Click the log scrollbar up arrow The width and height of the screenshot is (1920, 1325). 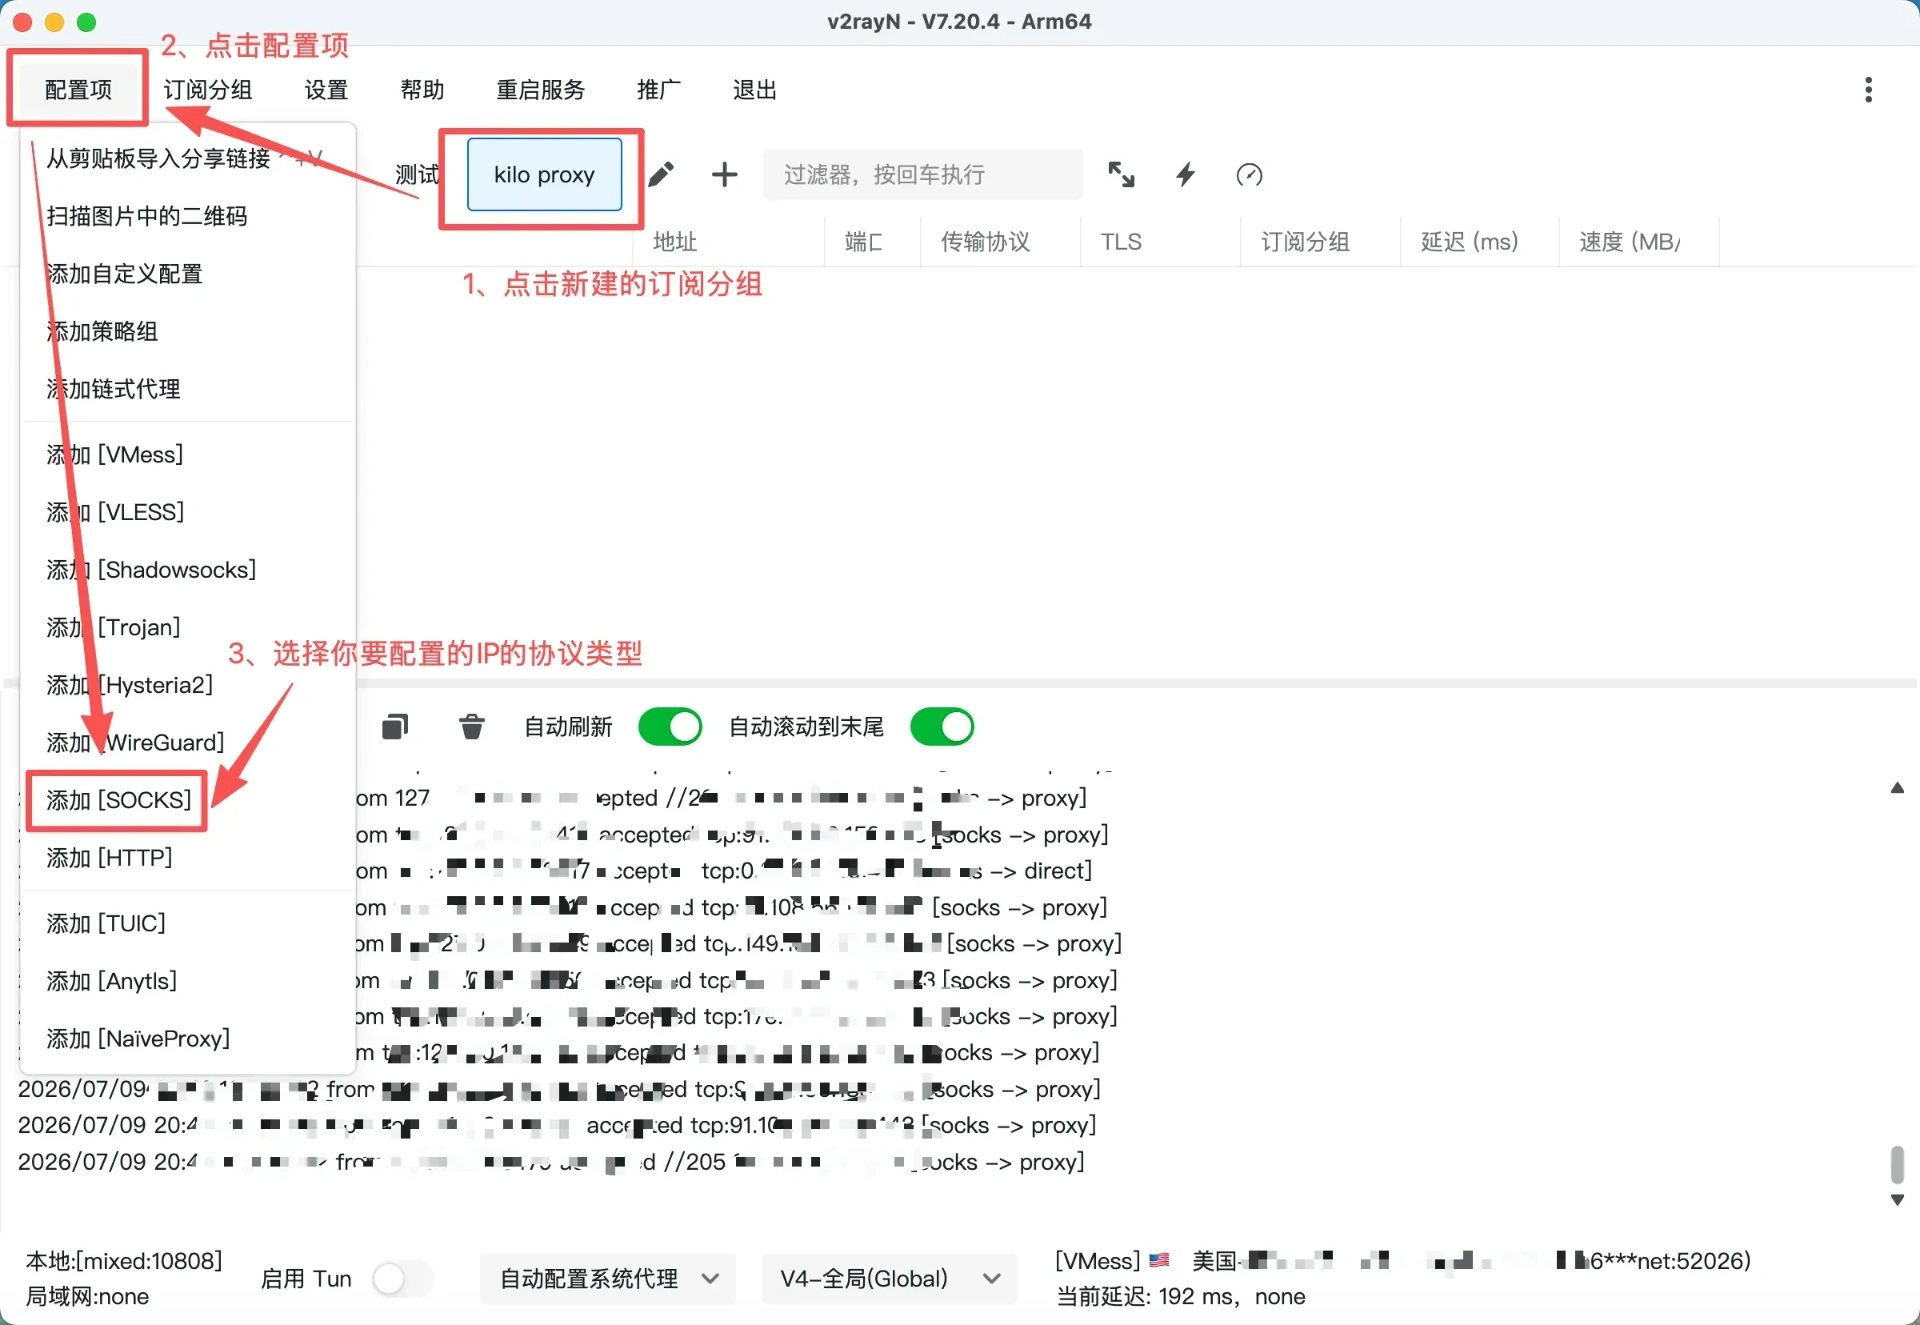[1897, 788]
